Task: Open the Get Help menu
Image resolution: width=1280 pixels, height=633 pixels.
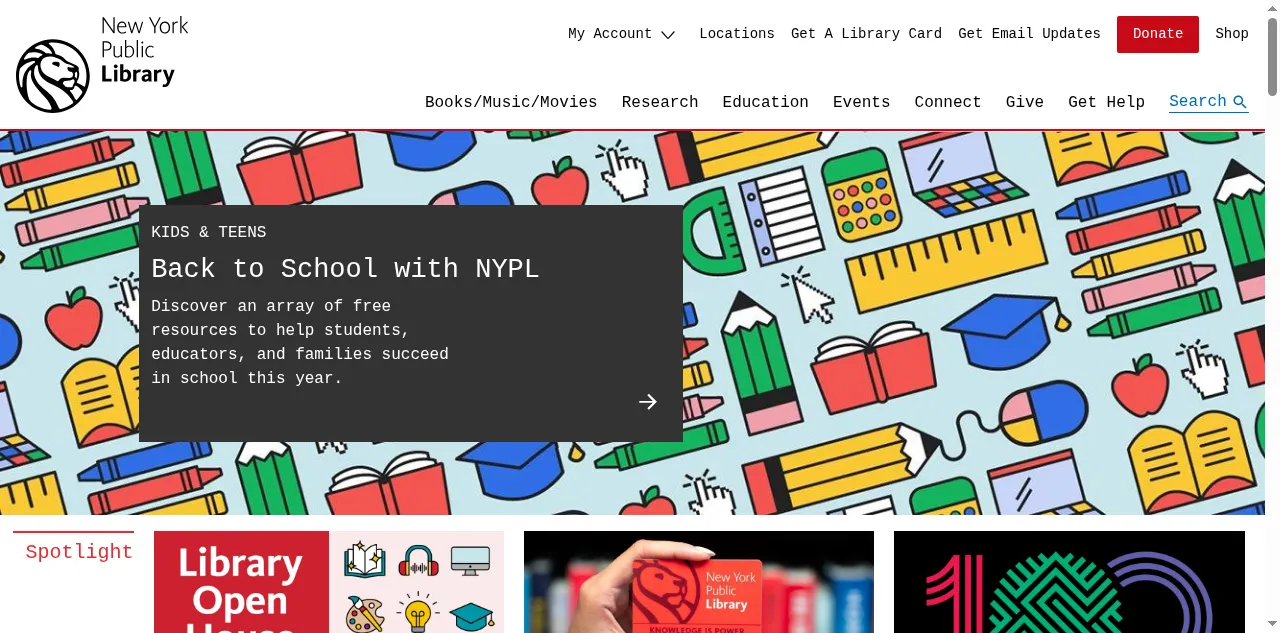Action: (1106, 102)
